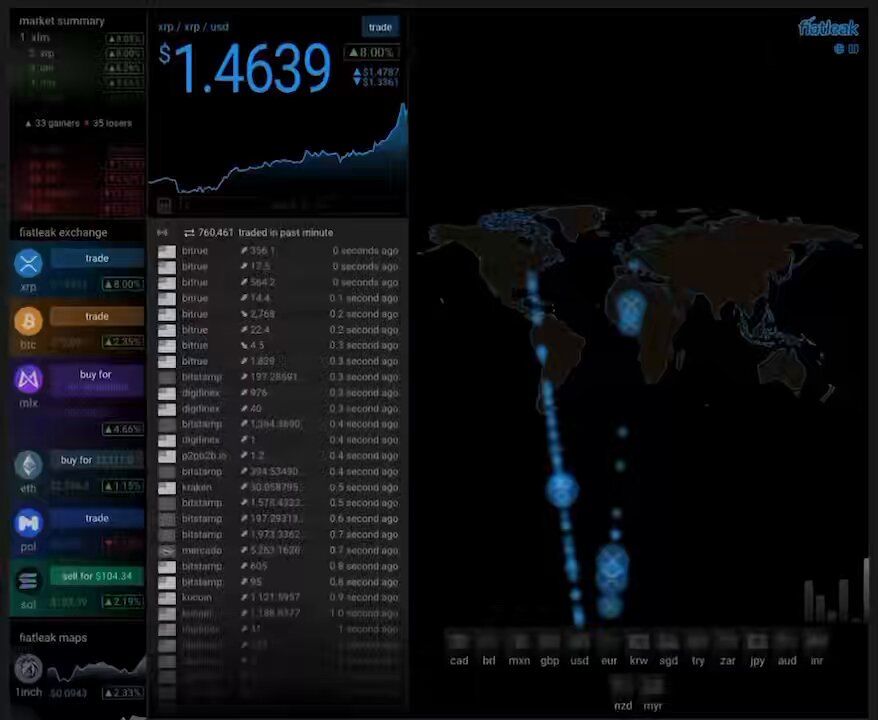878x720 pixels.
Task: Select the try currency flag
Action: 698,641
